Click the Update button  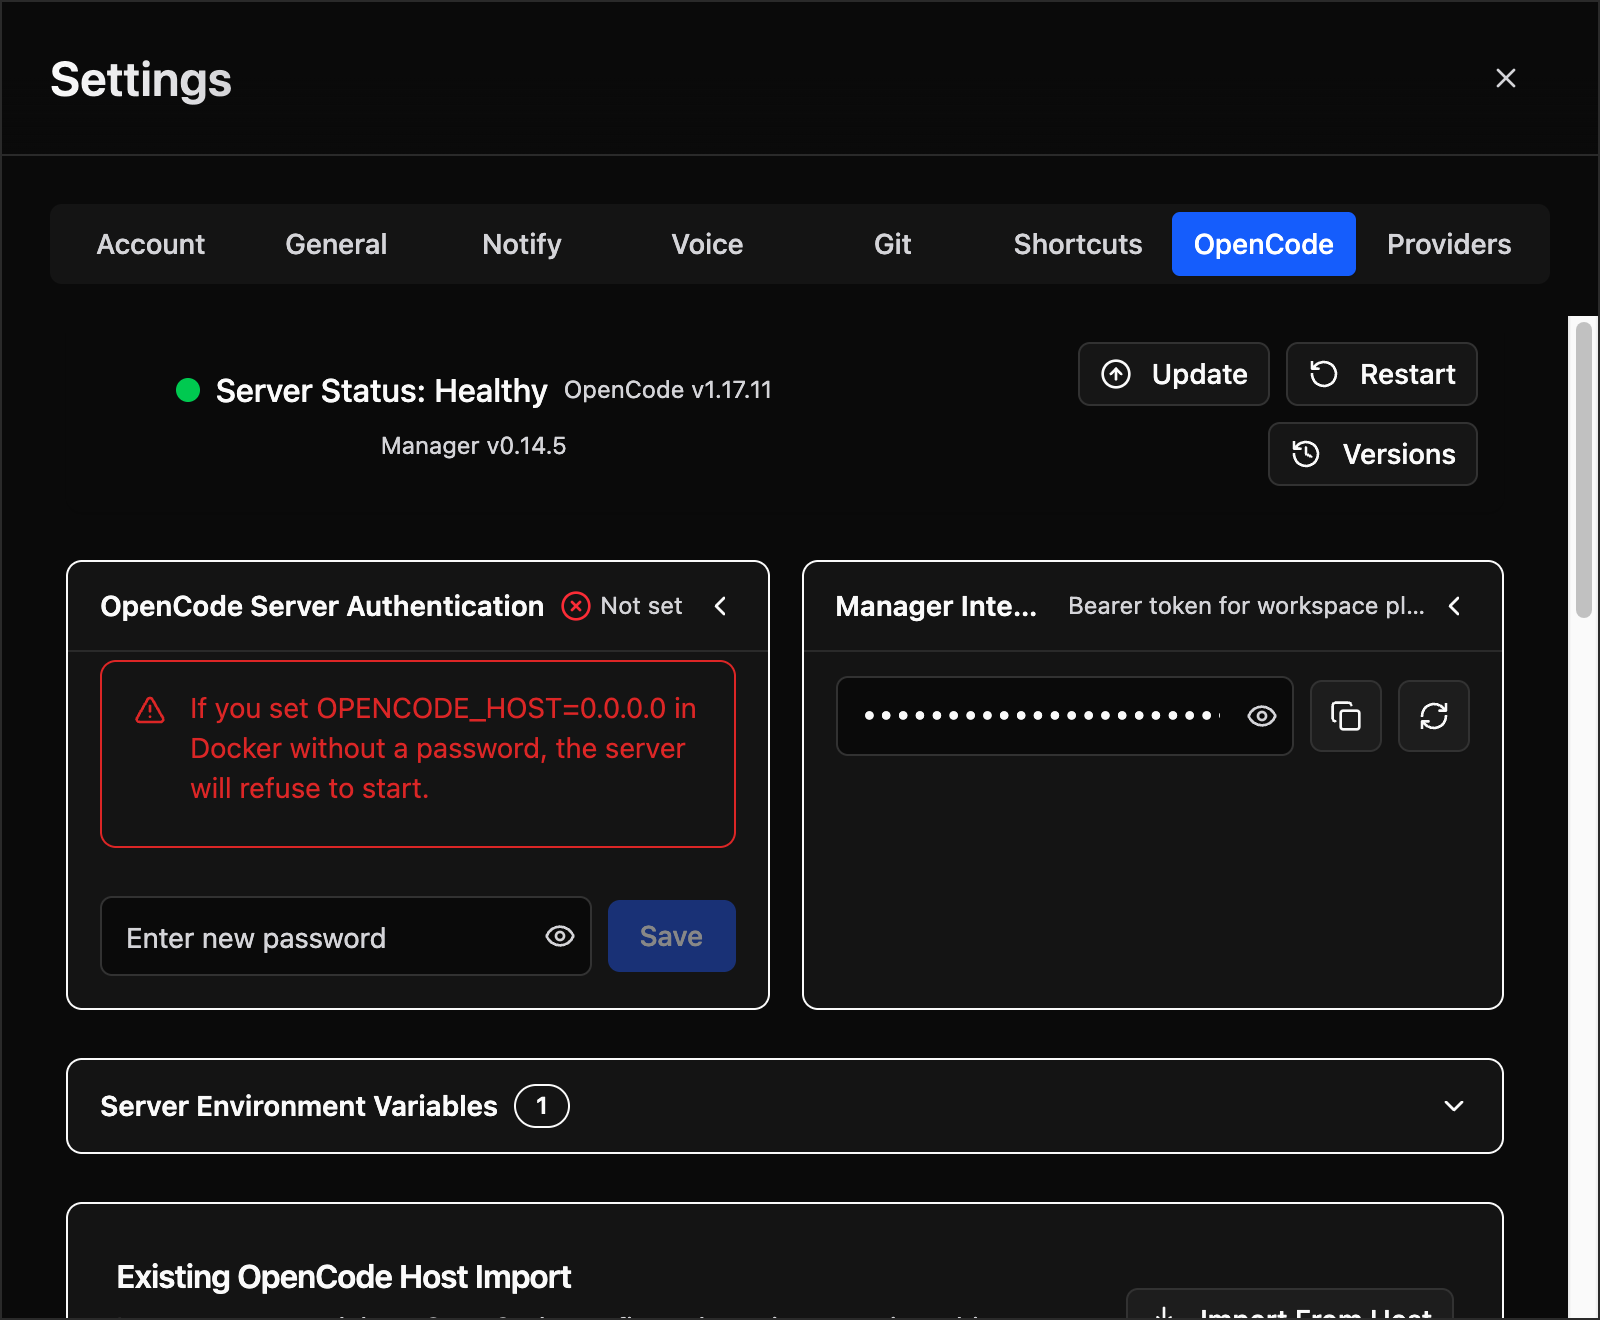coord(1174,374)
